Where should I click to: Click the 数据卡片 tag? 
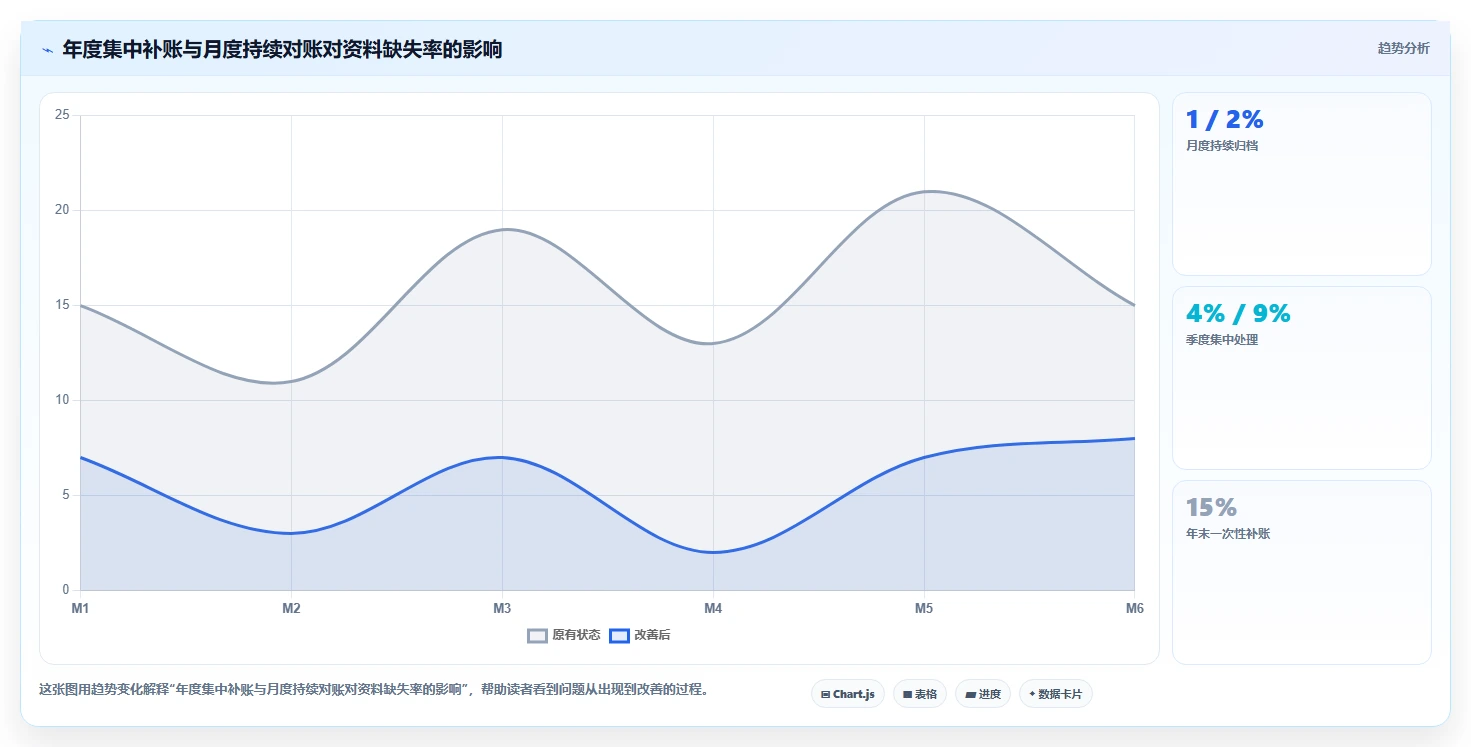point(1056,694)
